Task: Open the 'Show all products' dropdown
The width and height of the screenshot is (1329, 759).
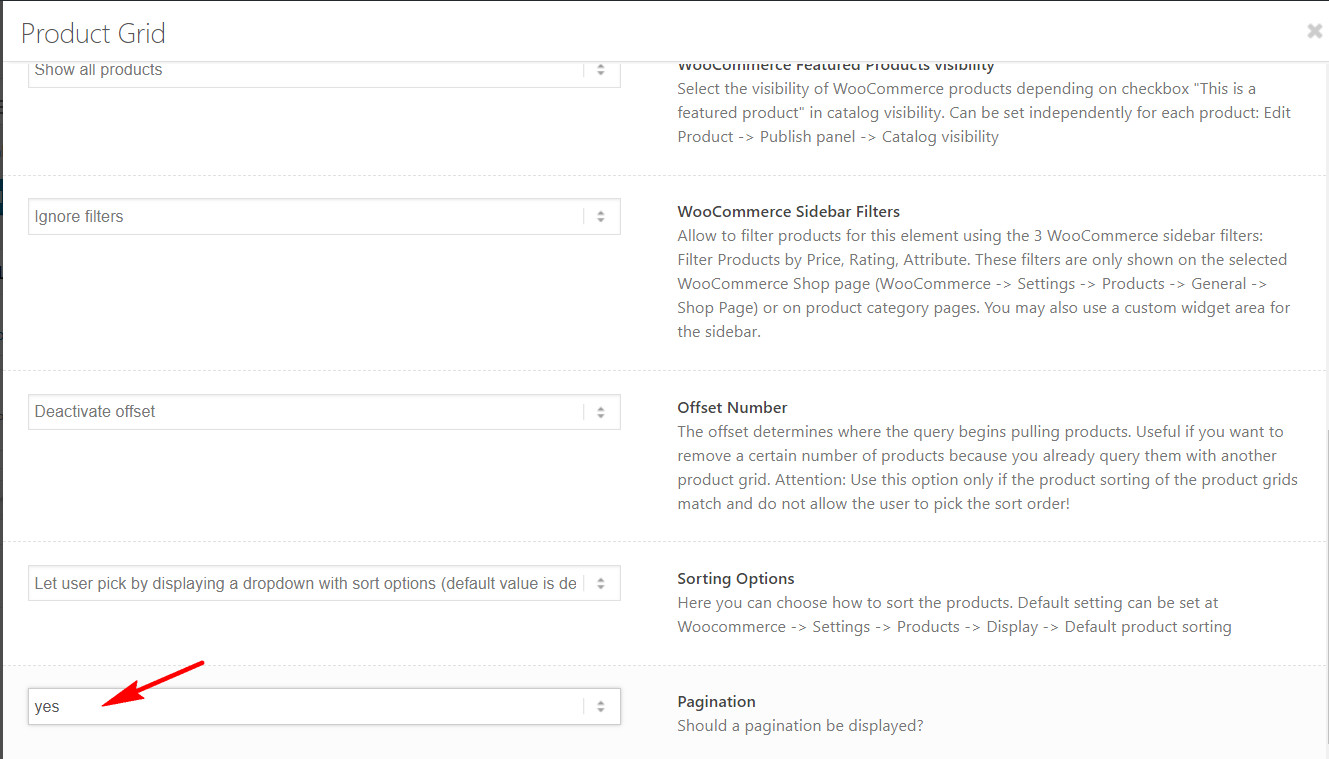Action: (x=324, y=72)
